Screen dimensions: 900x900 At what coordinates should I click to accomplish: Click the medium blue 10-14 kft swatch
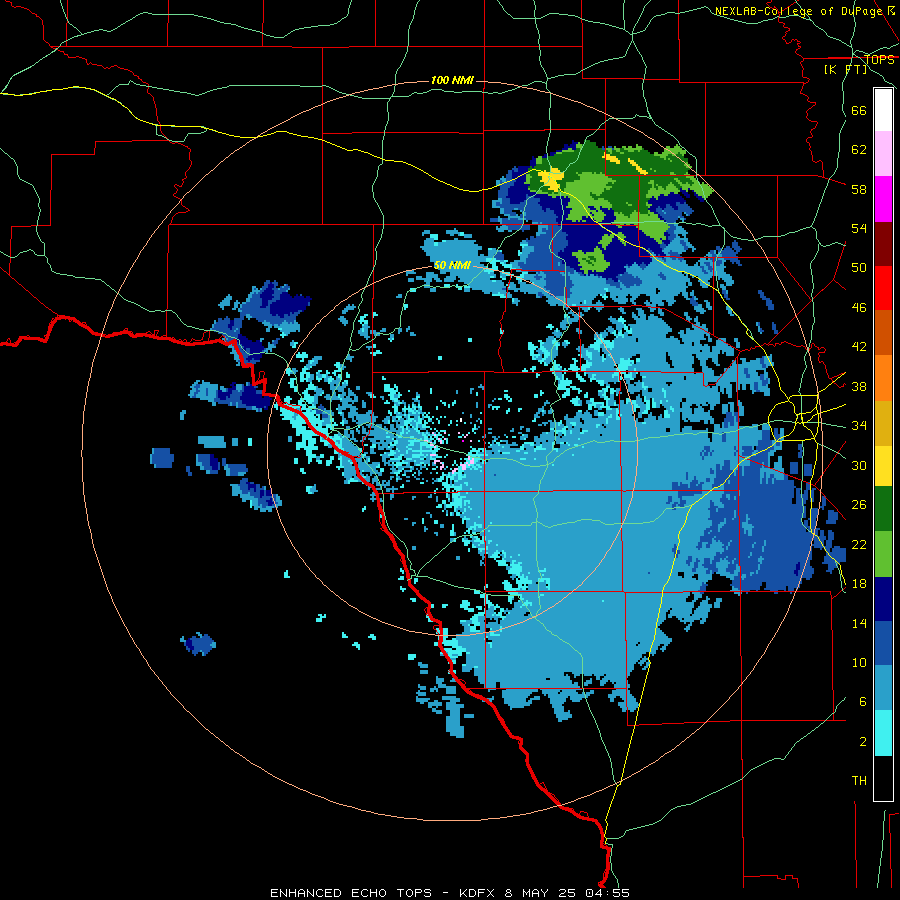tap(883, 643)
